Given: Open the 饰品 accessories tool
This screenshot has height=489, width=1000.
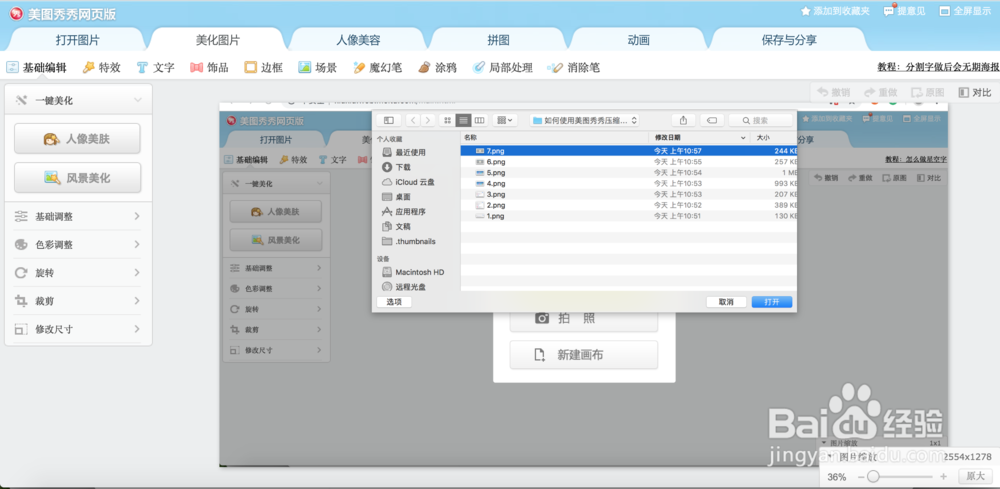Looking at the screenshot, I should 209,68.
